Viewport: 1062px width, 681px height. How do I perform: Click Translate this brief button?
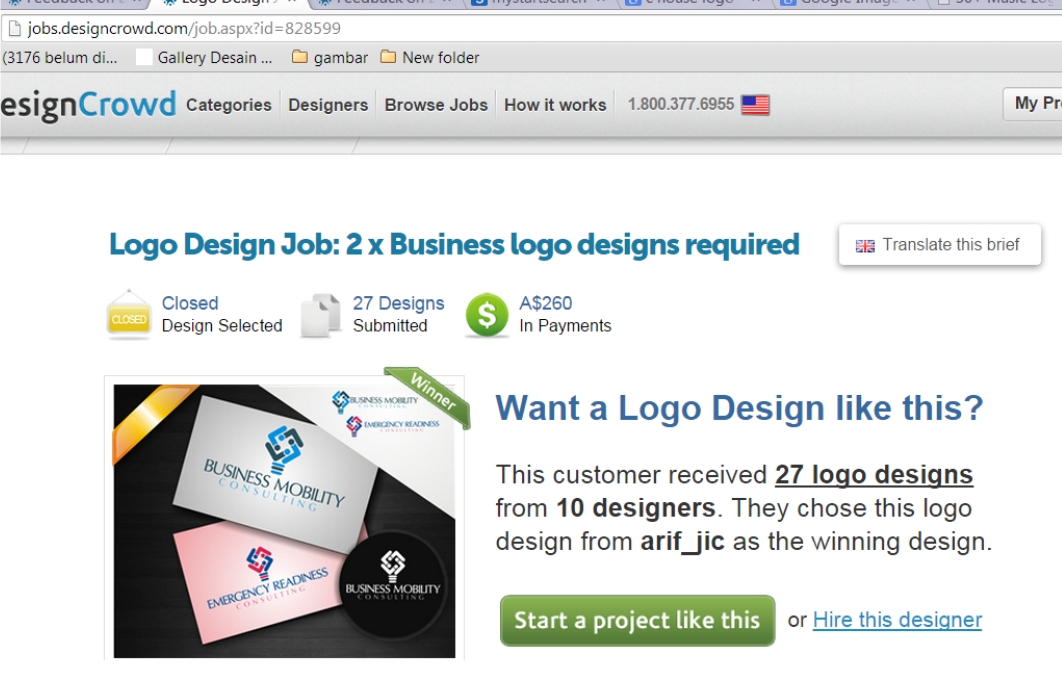[939, 245]
